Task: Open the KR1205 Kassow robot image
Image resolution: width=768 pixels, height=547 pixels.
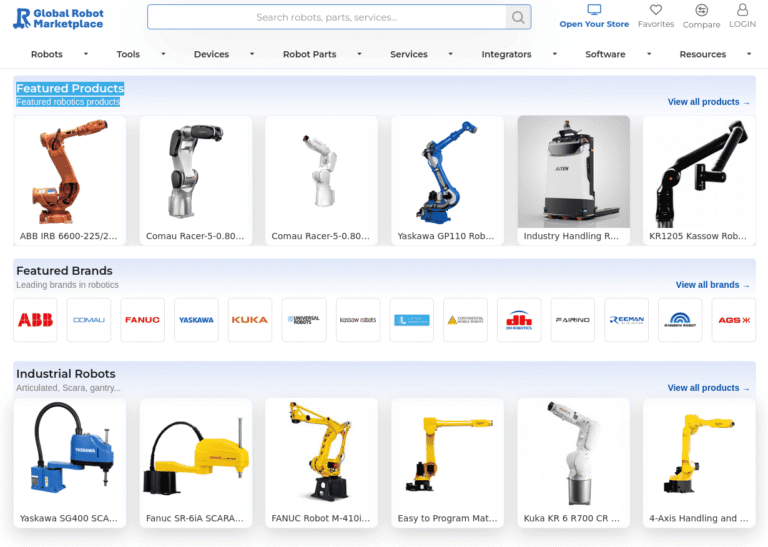Action: click(x=699, y=172)
